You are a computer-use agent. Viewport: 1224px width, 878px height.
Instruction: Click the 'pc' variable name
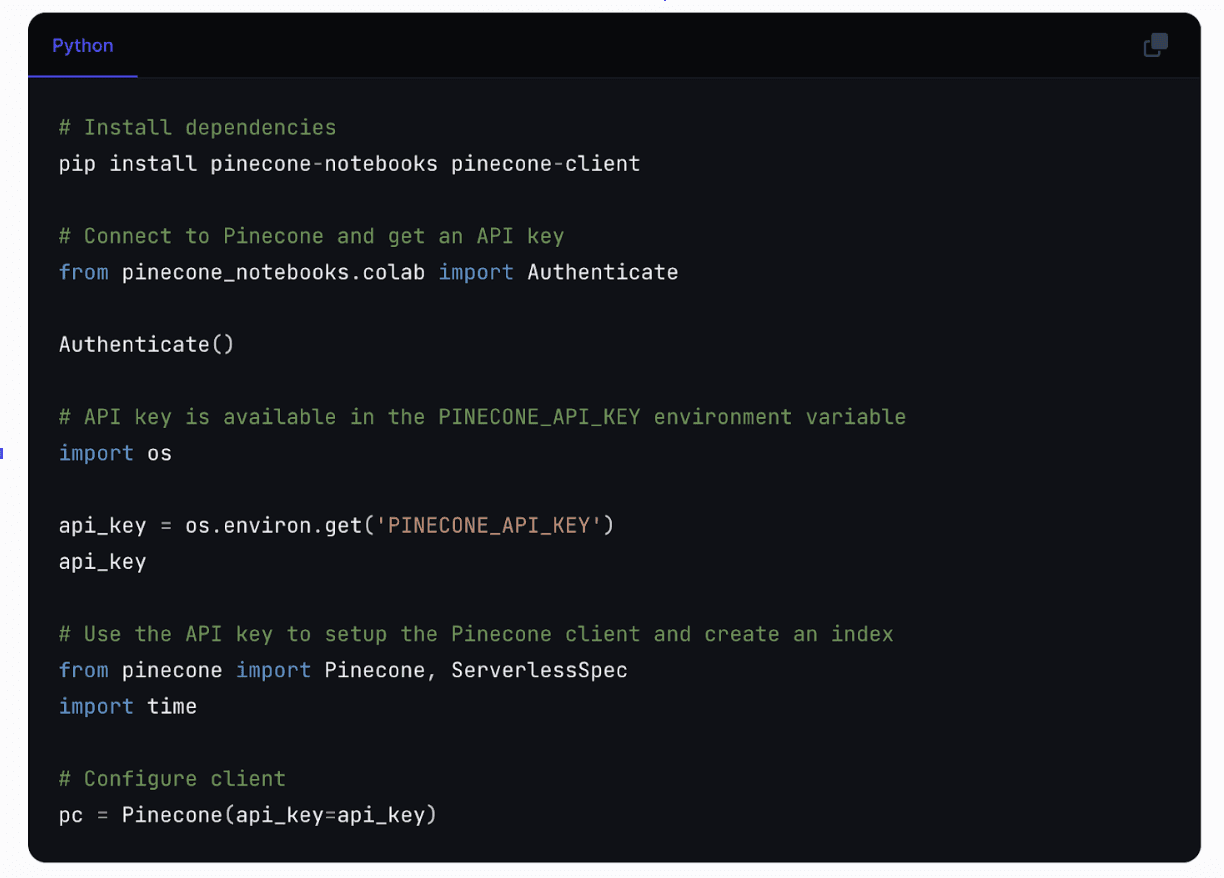(71, 815)
